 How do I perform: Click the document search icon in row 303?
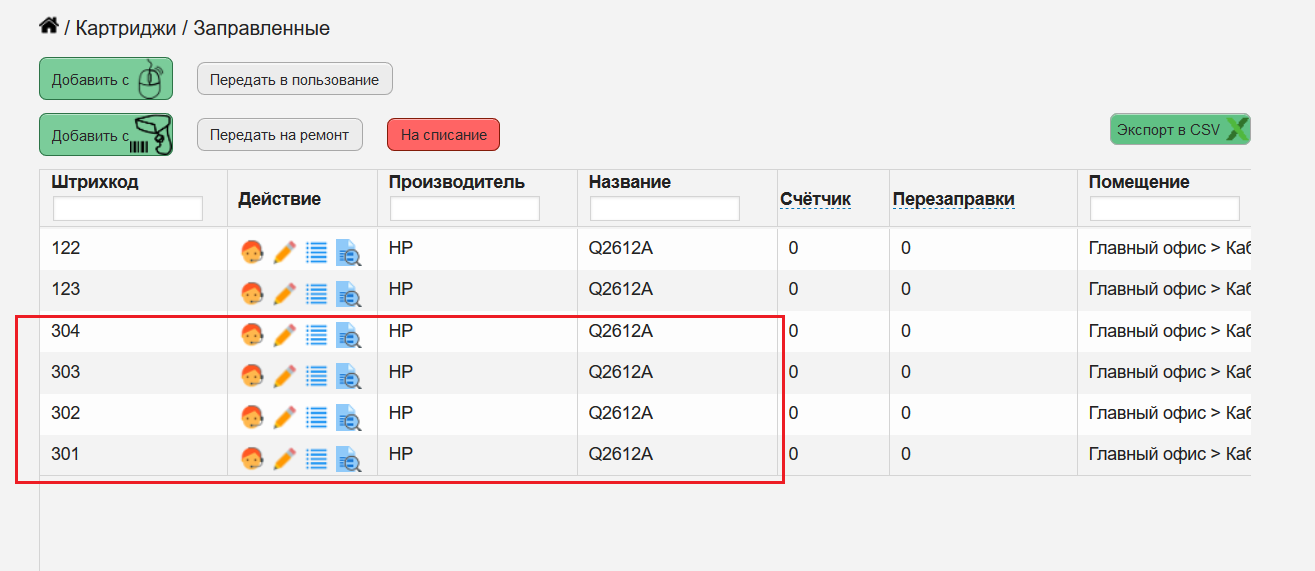pyautogui.click(x=348, y=377)
